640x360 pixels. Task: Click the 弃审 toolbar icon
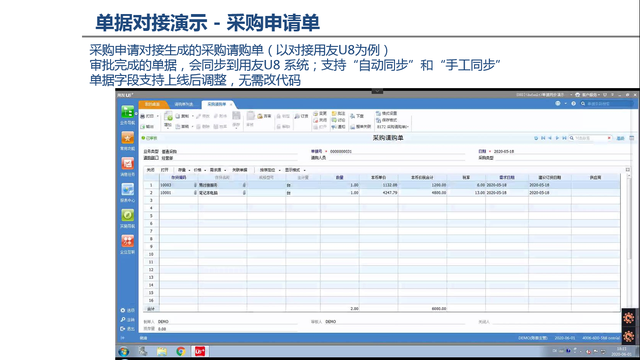(x=260, y=116)
